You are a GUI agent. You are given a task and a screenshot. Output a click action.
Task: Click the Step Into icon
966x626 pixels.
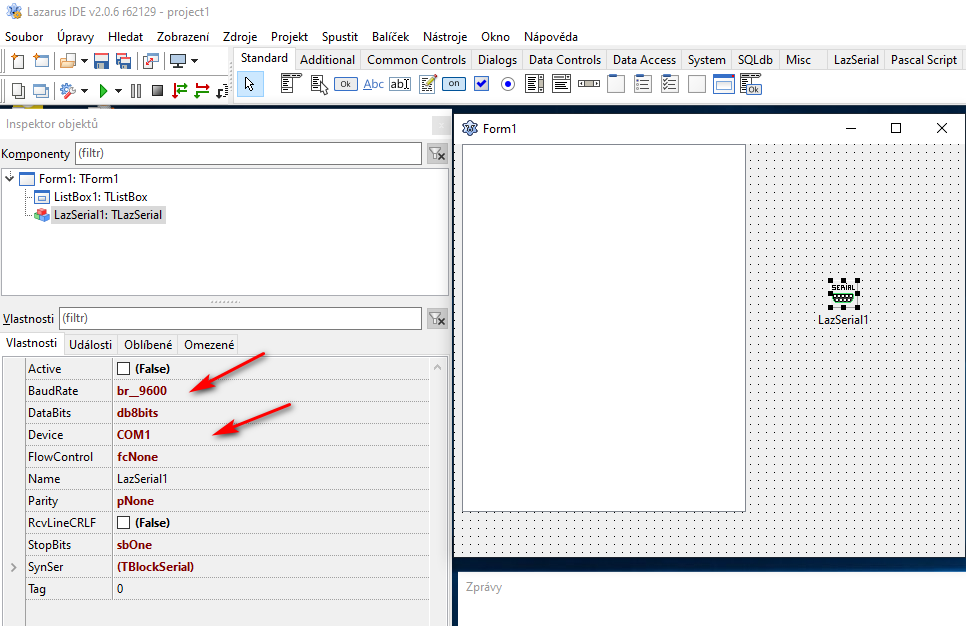point(179,91)
